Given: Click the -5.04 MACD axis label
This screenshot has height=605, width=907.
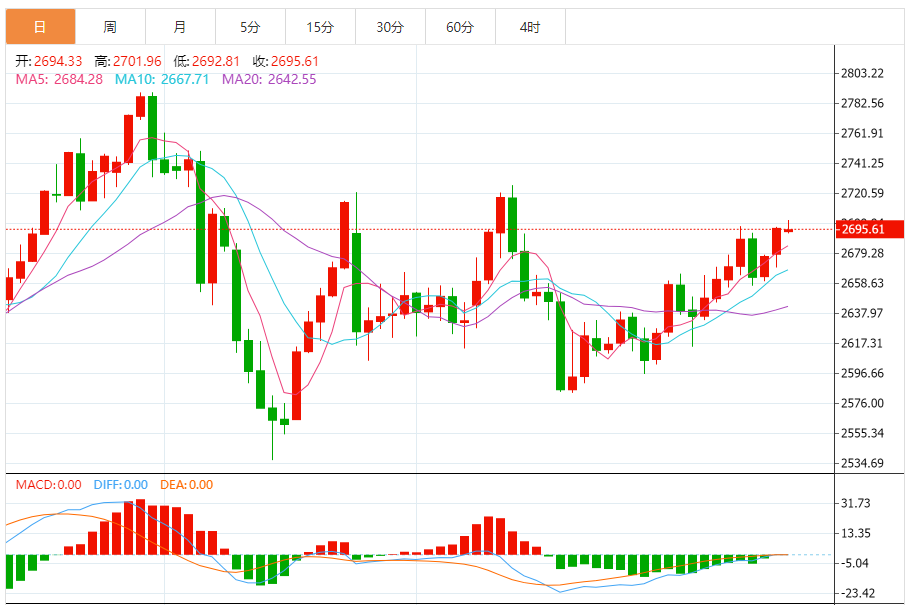Looking at the screenshot, I should pos(854,563).
